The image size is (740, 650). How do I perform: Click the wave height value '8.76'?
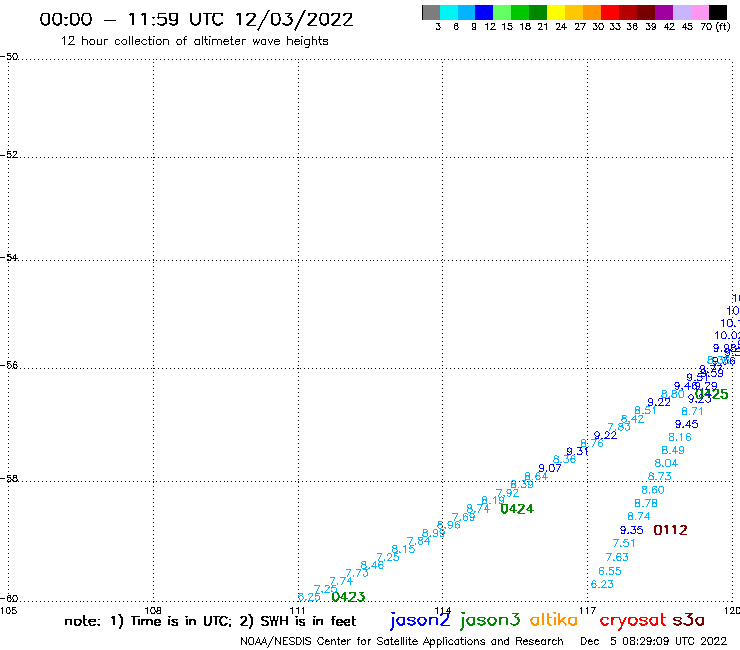click(592, 444)
